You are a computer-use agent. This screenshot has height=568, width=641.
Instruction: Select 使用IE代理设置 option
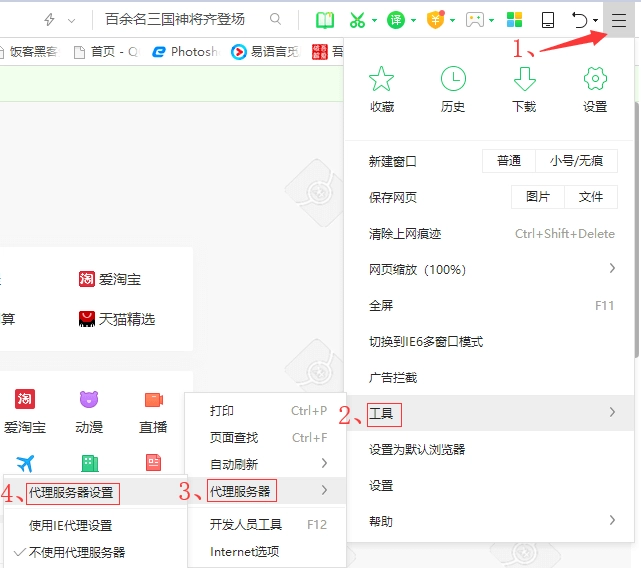[x=70, y=525]
